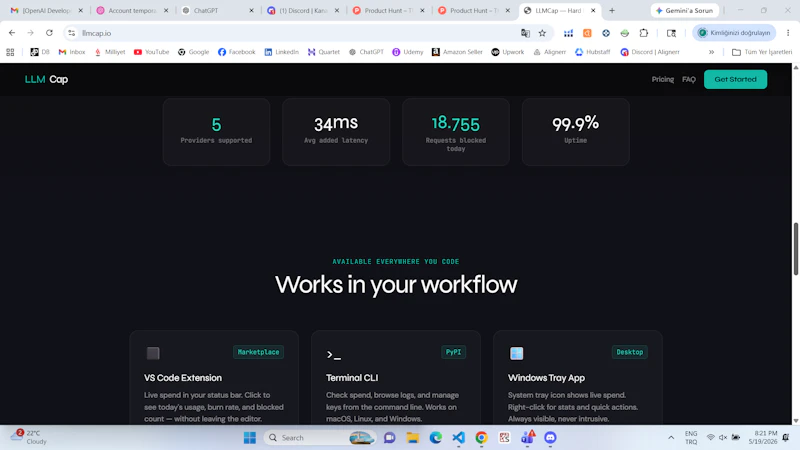Click the Providers supported label
The image size is (800, 450).
coord(216,140)
